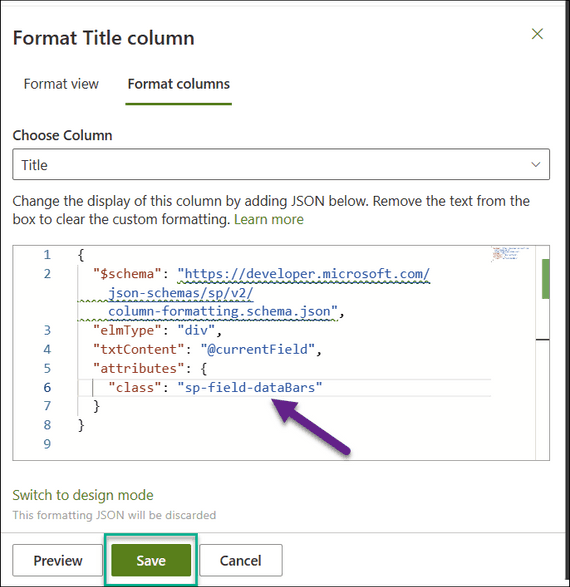The width and height of the screenshot is (570, 587).
Task: Cancel the formatting changes
Action: [241, 560]
